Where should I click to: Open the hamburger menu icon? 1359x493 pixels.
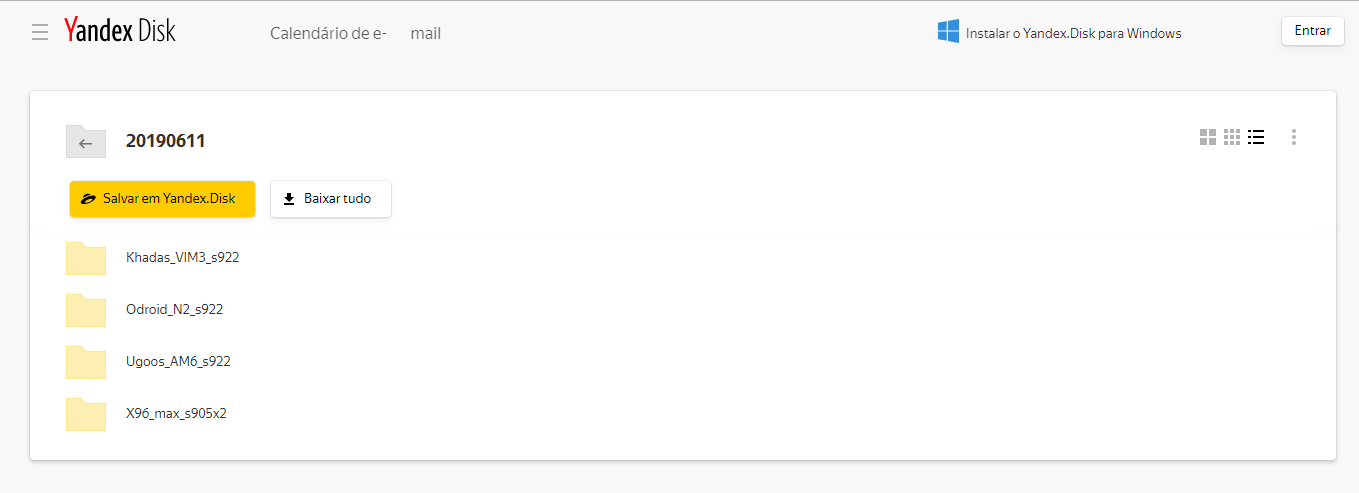click(40, 33)
